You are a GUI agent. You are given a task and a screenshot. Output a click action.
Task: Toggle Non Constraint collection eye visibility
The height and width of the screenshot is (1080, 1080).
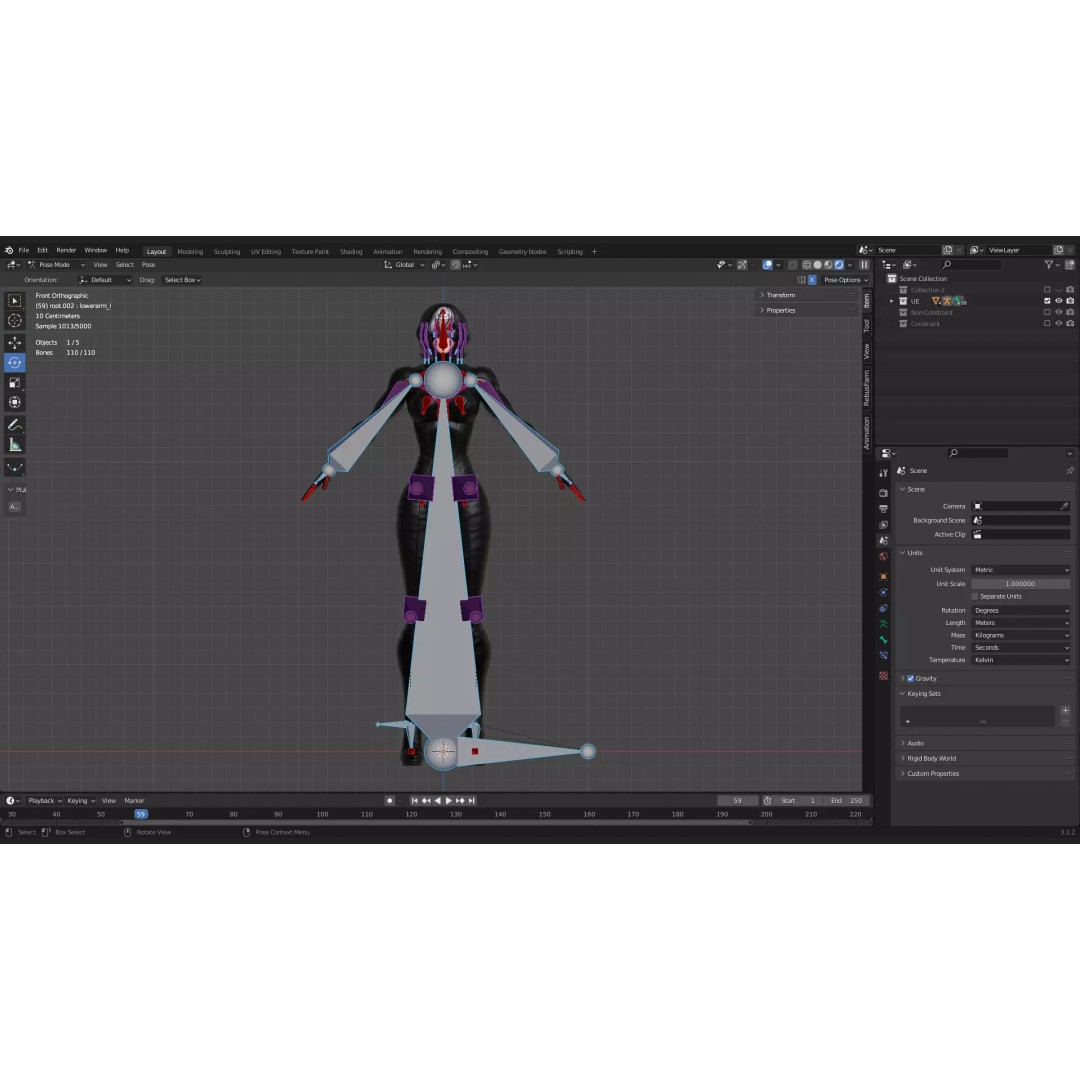click(x=1059, y=313)
